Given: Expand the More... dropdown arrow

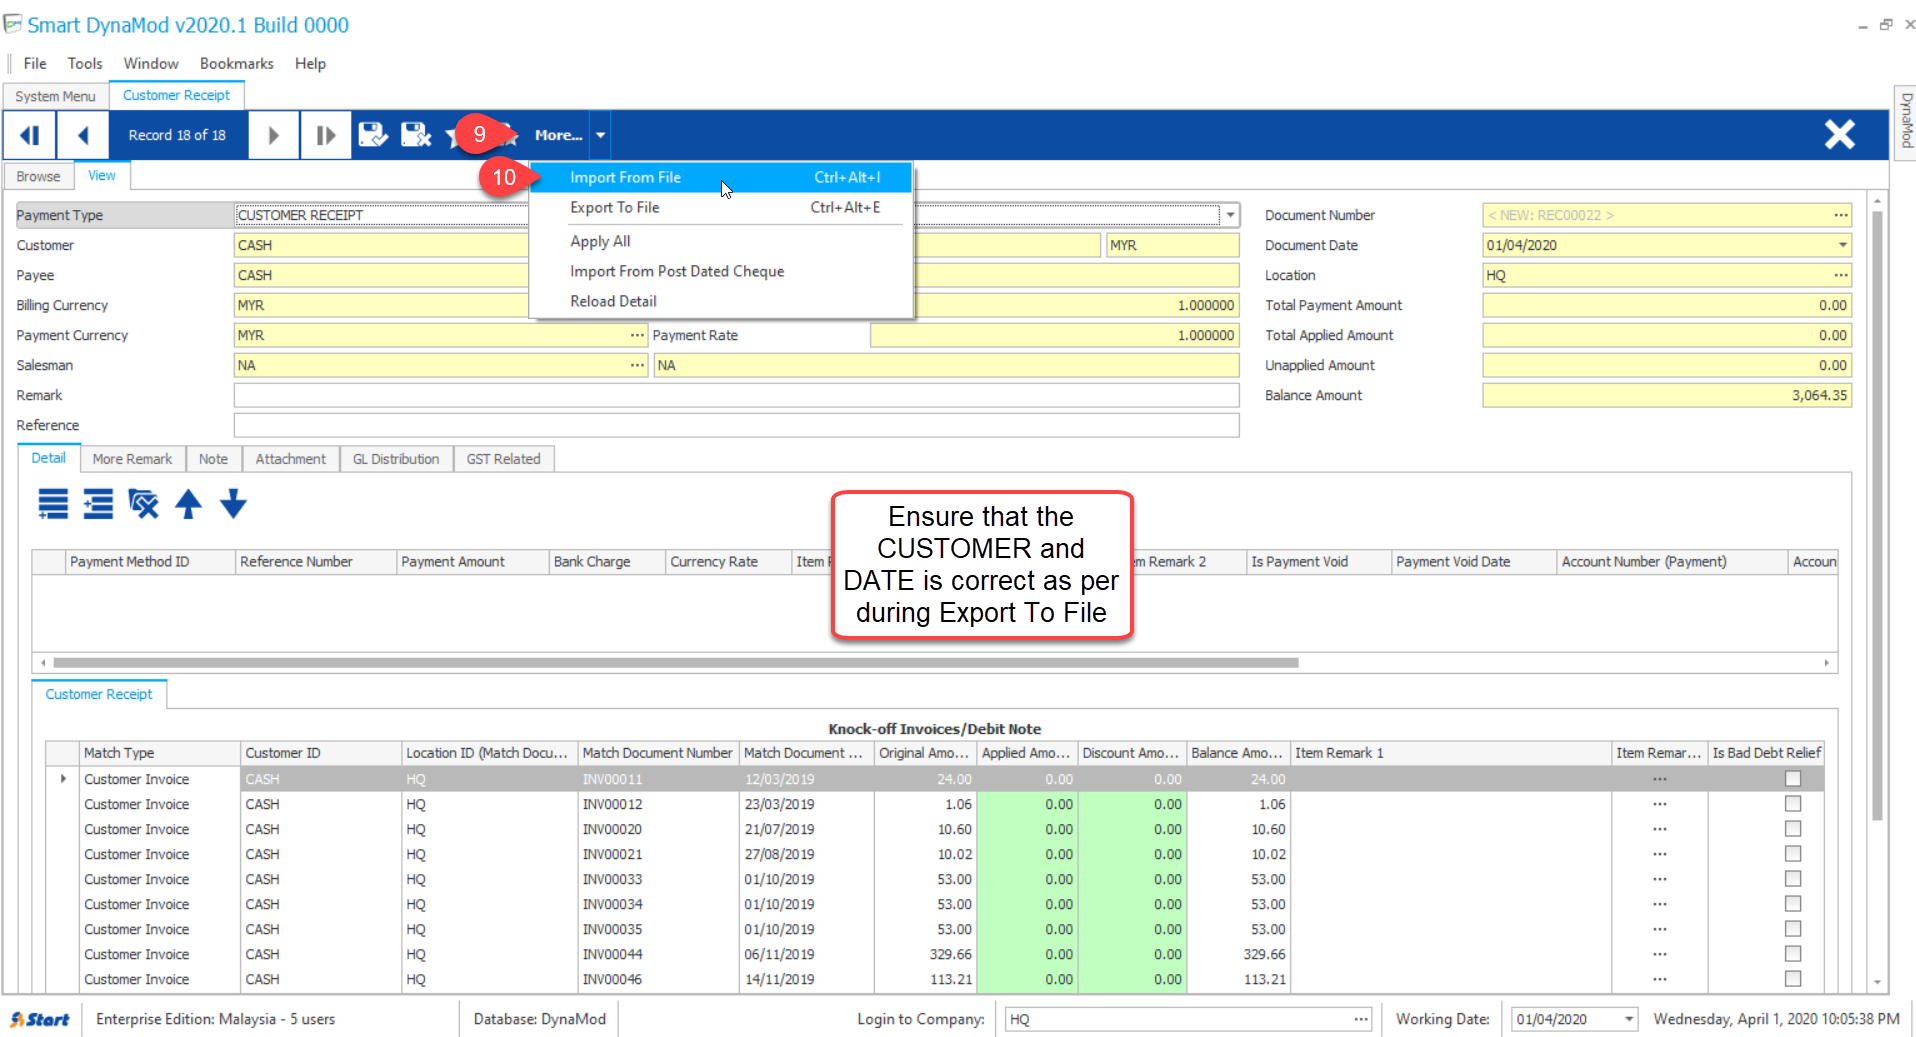Looking at the screenshot, I should click(x=600, y=135).
